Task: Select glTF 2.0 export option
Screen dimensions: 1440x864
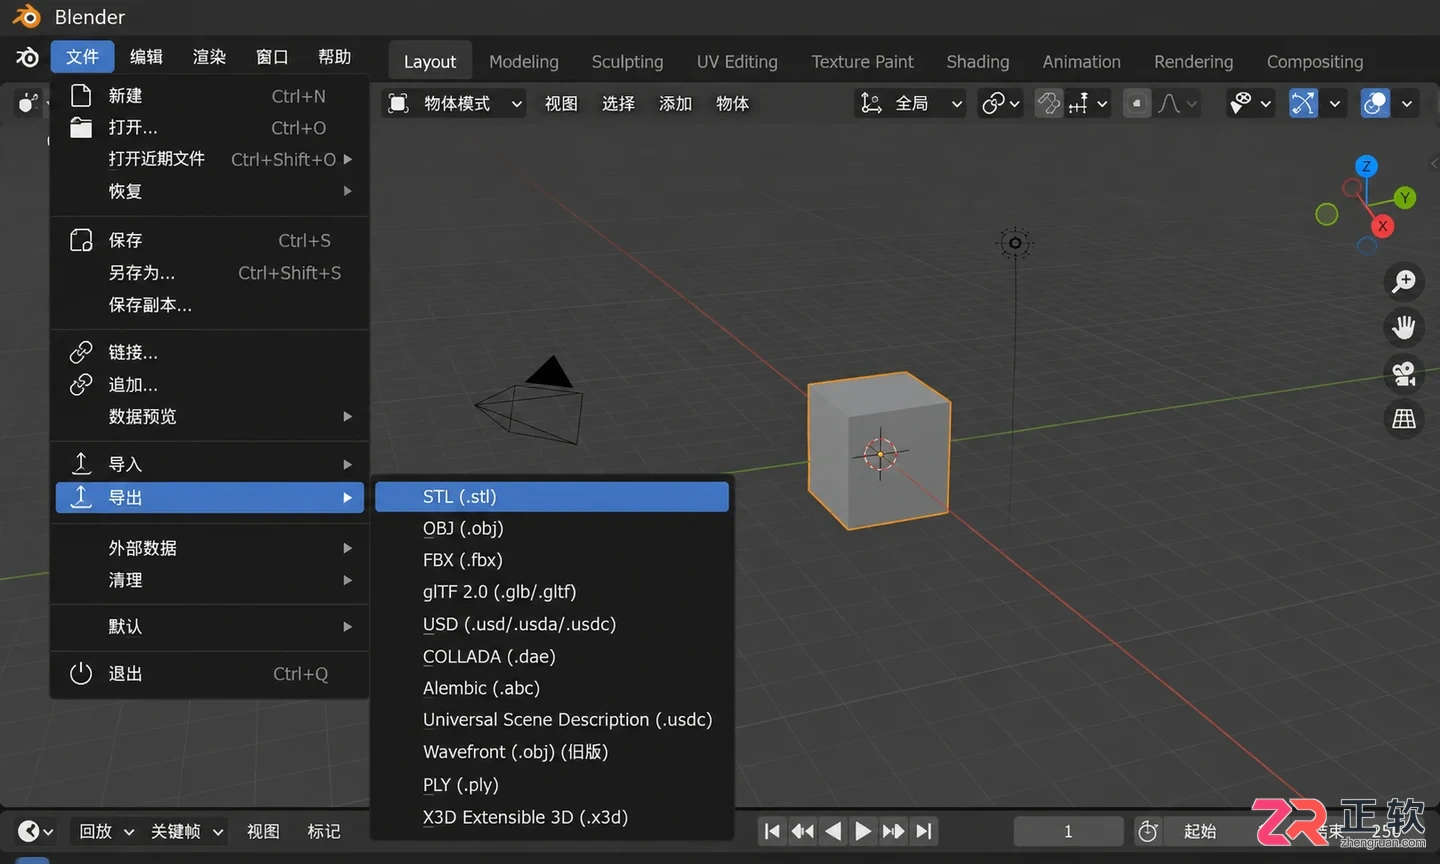Action: [552, 592]
